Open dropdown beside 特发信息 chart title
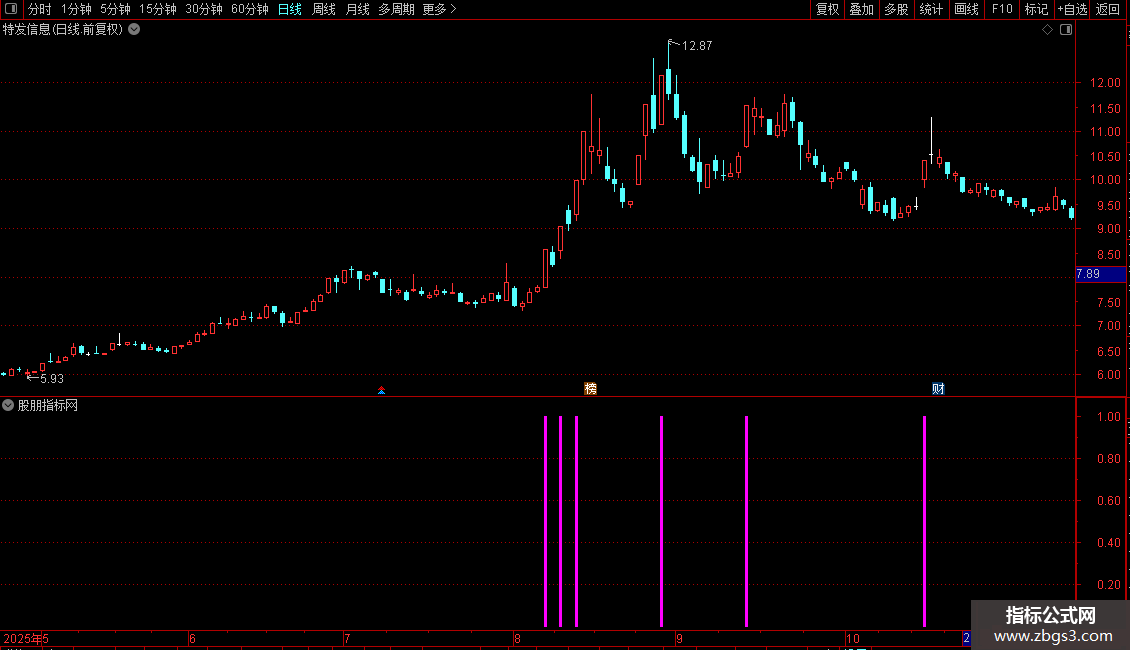1130x650 pixels. pyautogui.click(x=134, y=30)
